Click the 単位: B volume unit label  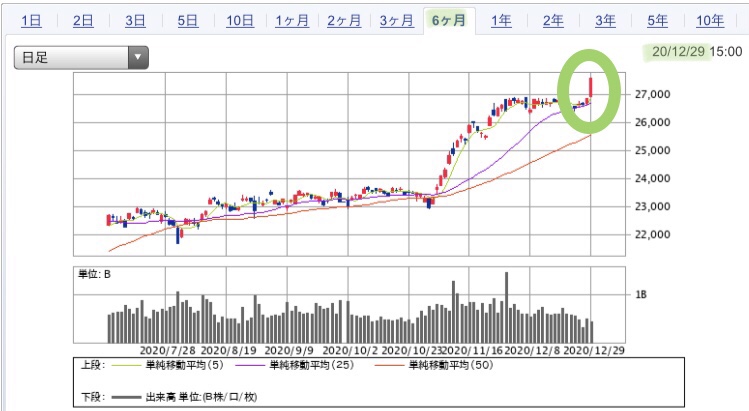point(94,274)
